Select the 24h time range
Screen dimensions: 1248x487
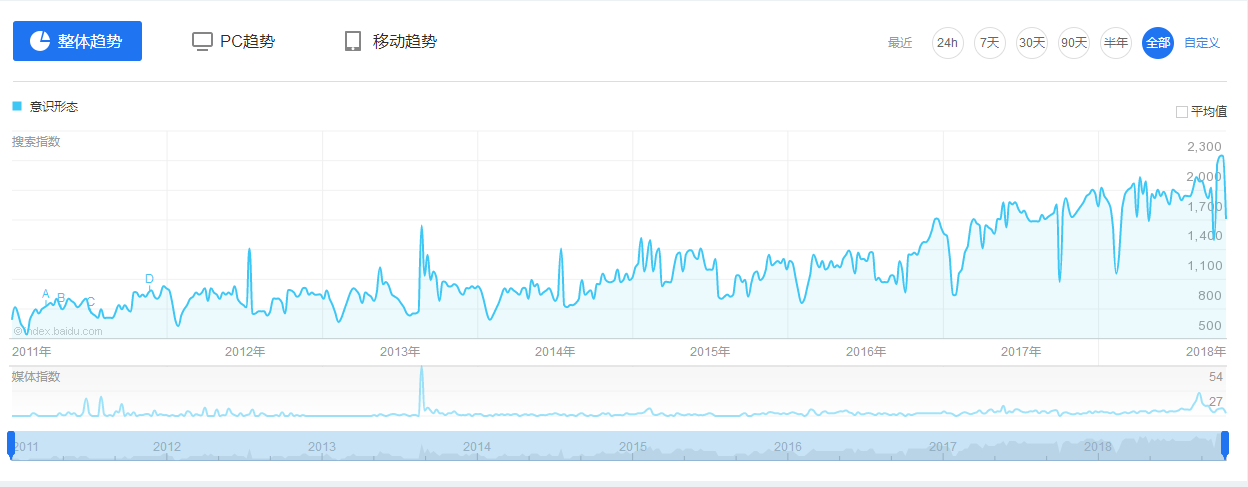947,43
